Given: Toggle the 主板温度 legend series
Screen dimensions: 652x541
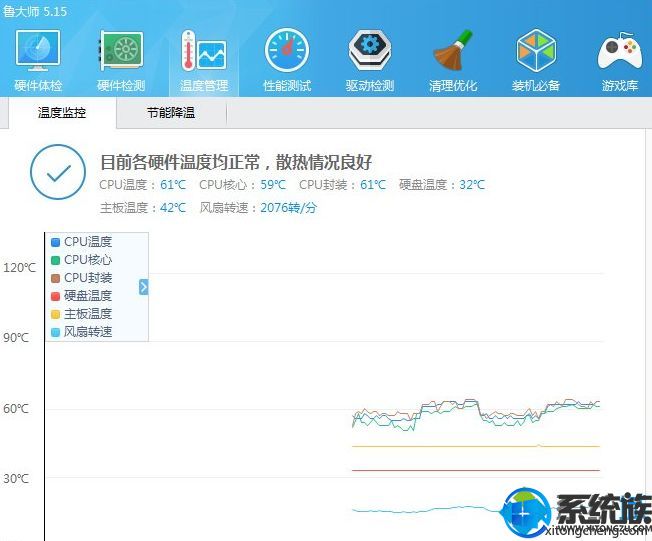Looking at the screenshot, I should tap(82, 314).
